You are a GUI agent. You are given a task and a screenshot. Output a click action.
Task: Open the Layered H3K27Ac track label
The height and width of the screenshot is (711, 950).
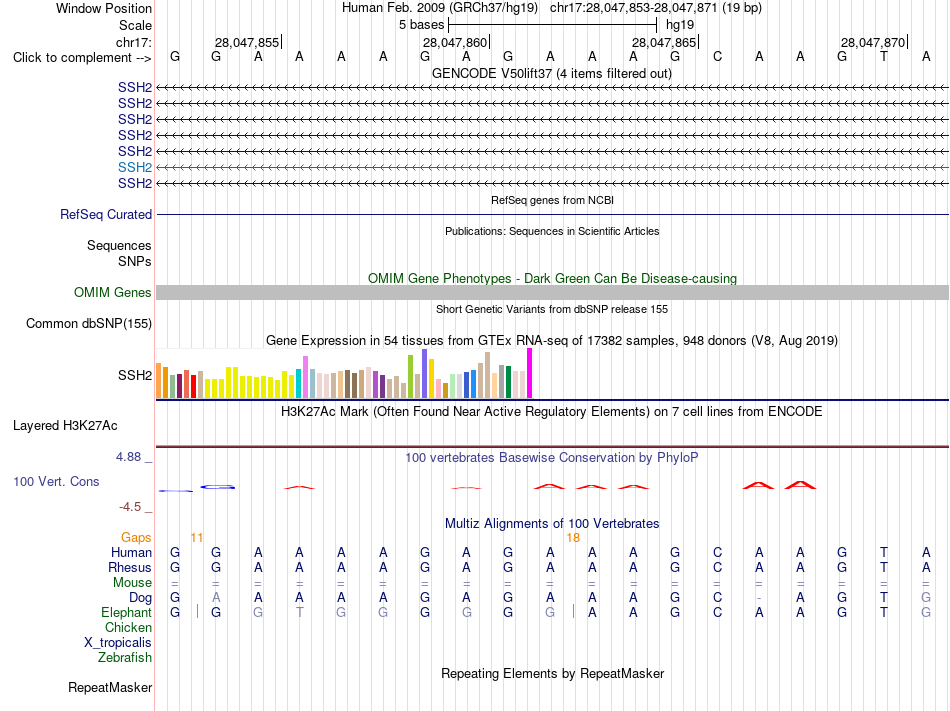pos(65,426)
